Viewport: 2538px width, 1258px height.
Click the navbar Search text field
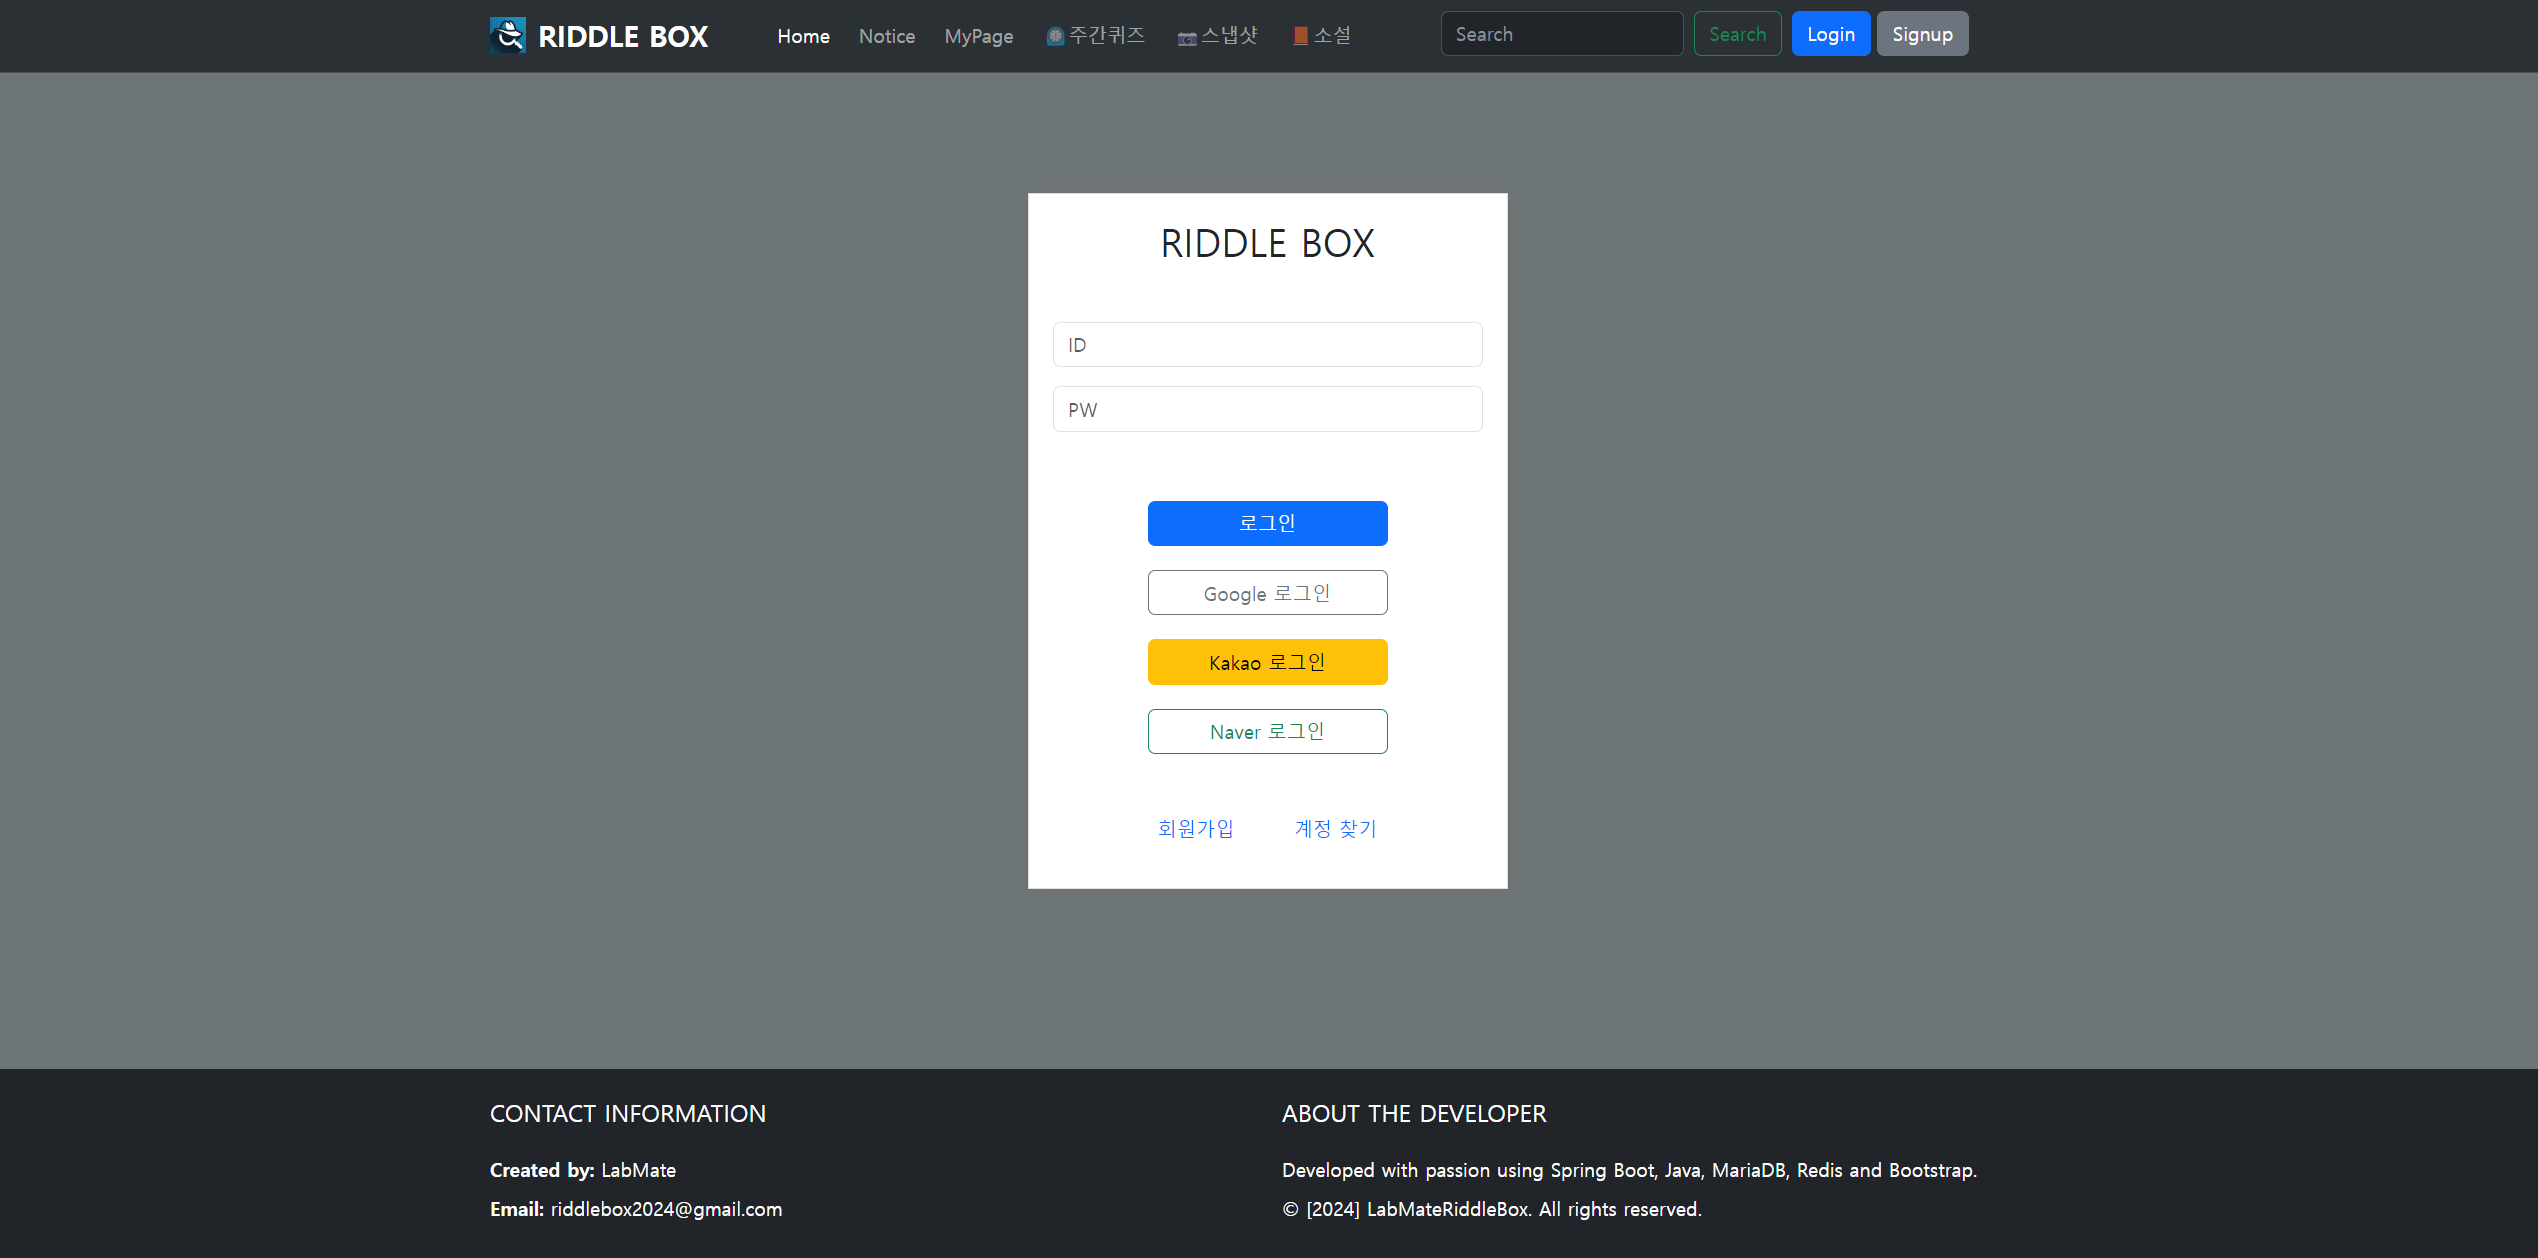(1561, 34)
